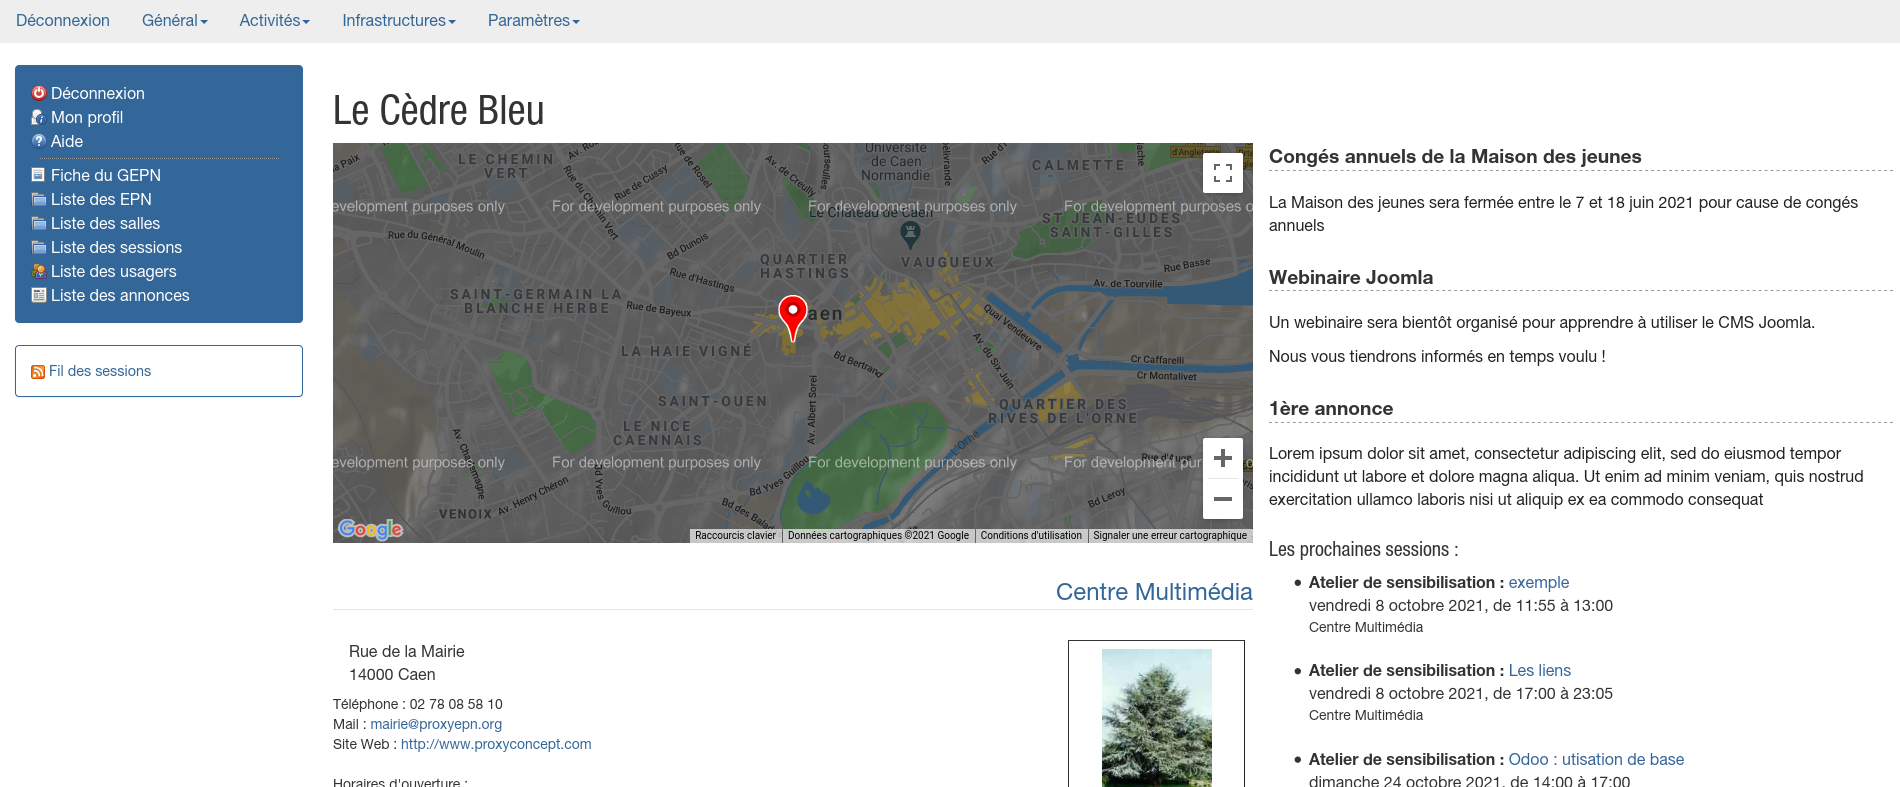Click the cedar tree photo thumbnail
Screen dimensions: 1900x787
1156,716
